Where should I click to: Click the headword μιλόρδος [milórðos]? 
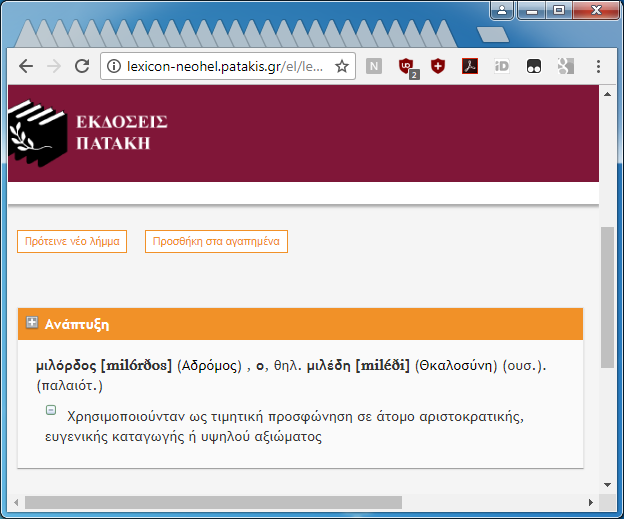103,365
